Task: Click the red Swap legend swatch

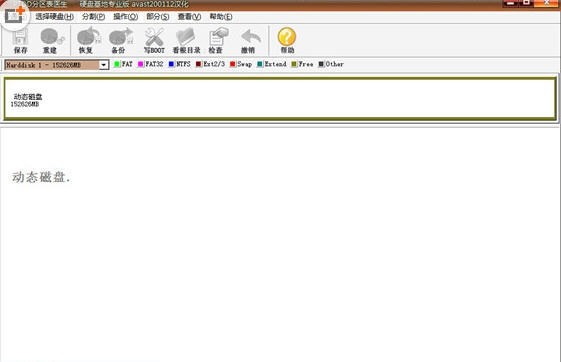Action: pos(233,64)
